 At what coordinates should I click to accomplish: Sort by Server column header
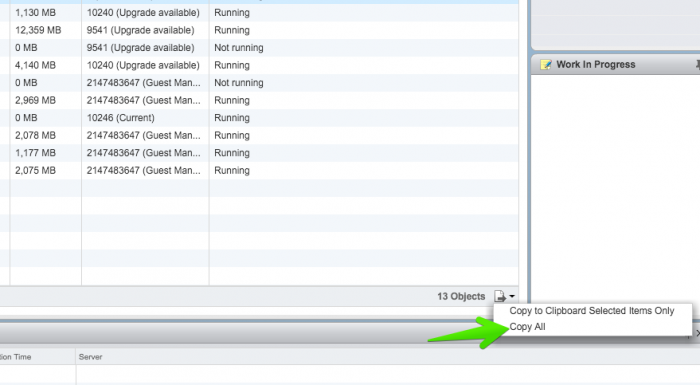[x=91, y=357]
